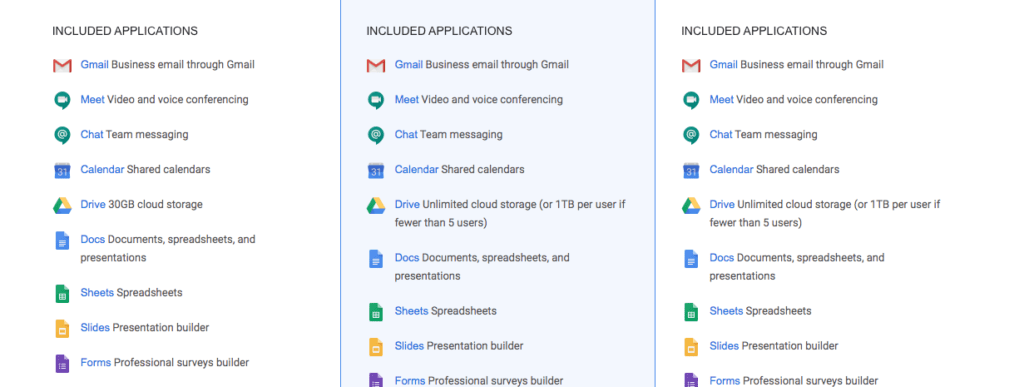The image size is (1024, 387).
Task: Click the Gmail icon in the middle highlighted column
Action: tap(376, 65)
